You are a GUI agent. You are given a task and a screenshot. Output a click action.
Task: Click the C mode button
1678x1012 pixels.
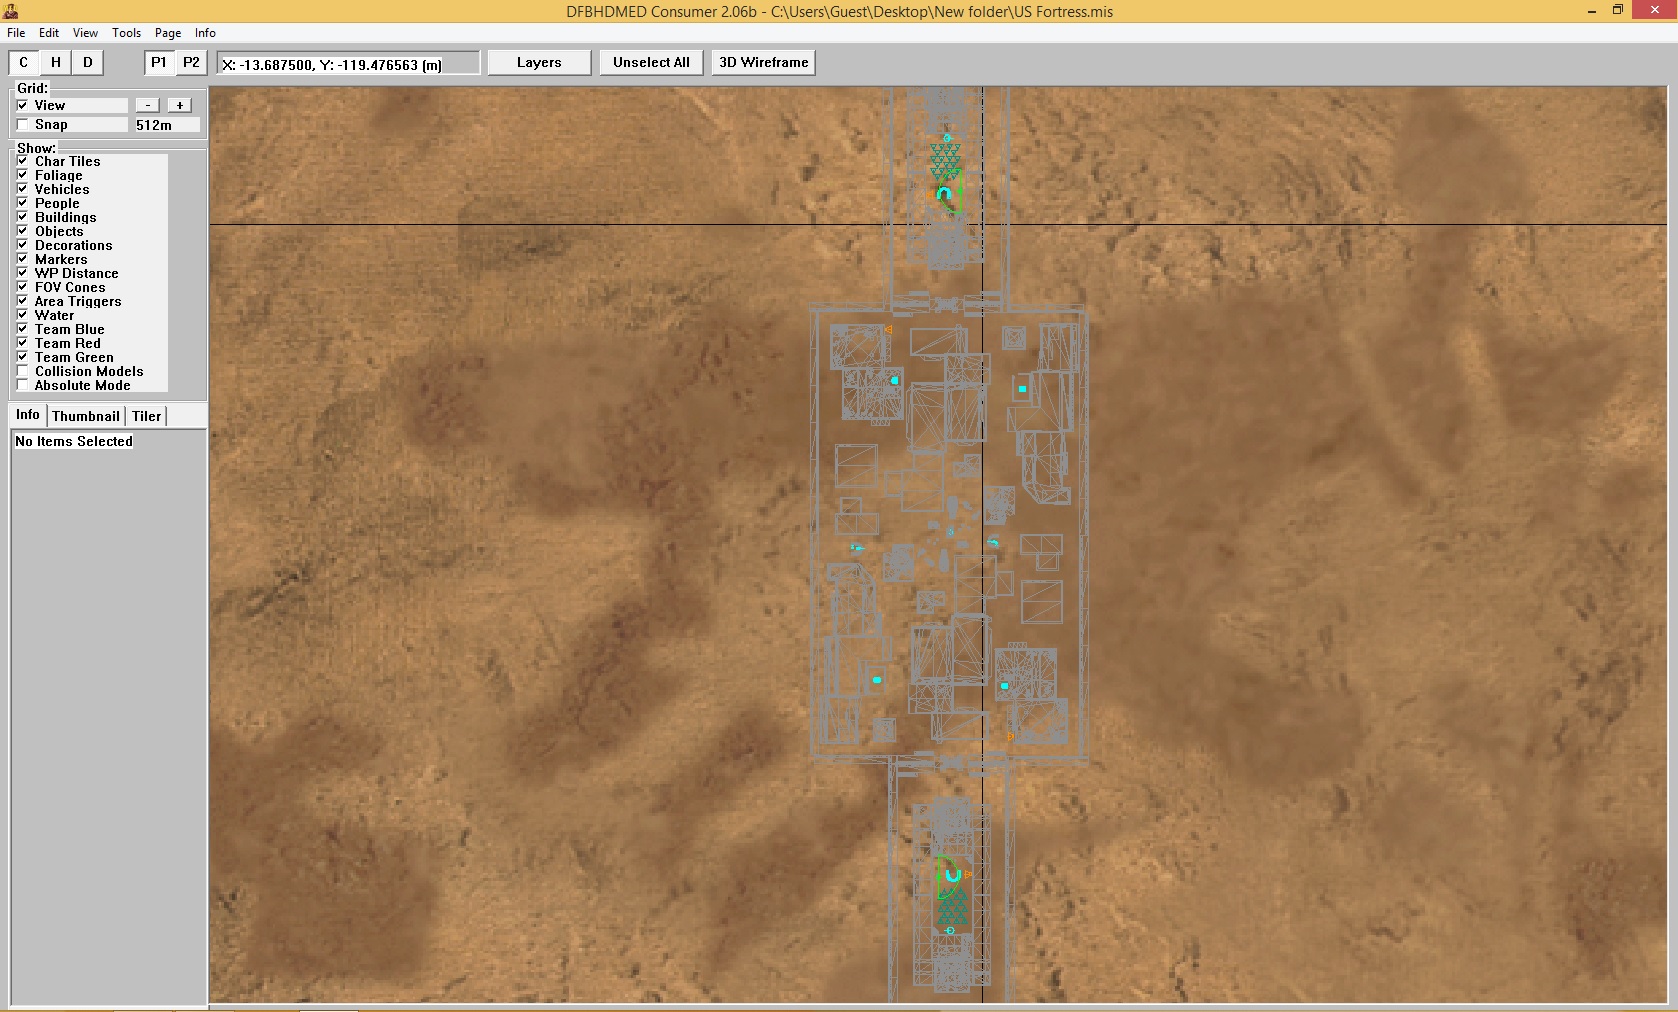[24, 62]
